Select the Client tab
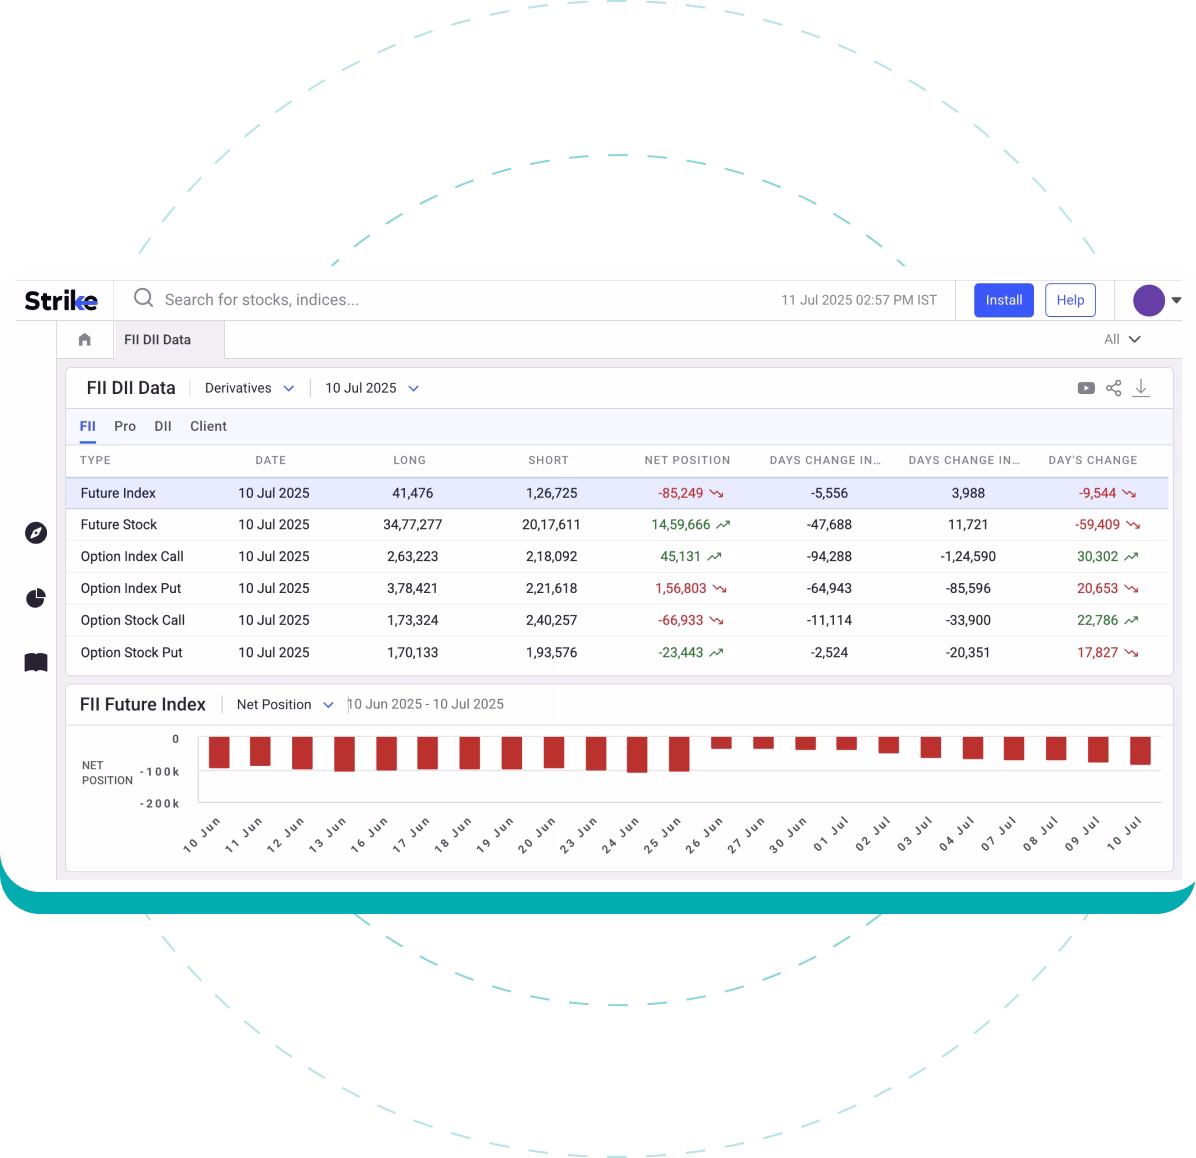The image size is (1196, 1158). click(x=208, y=426)
